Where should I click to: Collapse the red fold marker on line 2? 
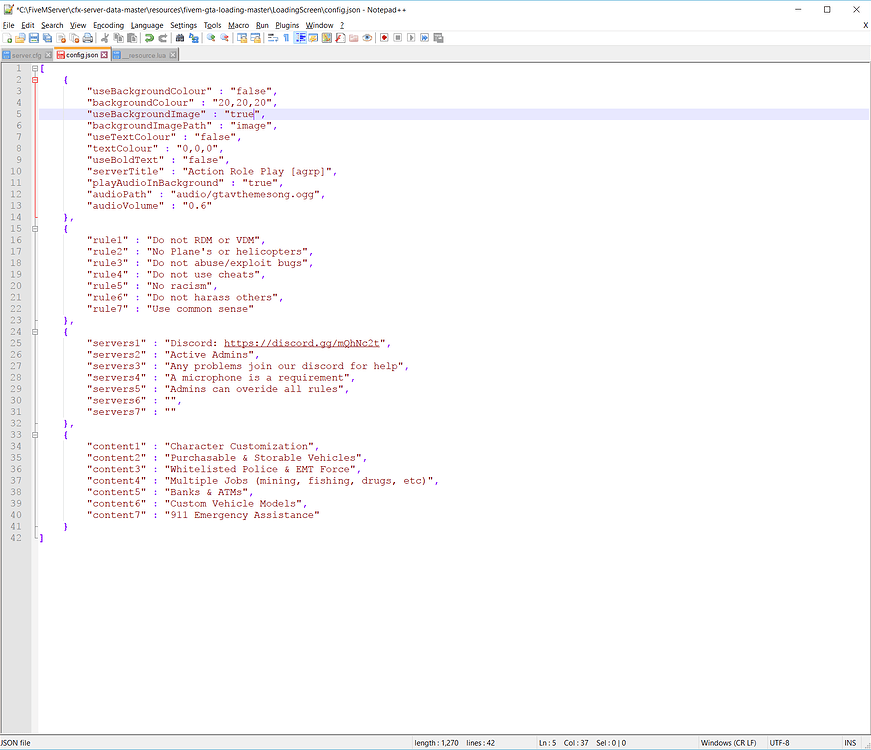tap(35, 80)
